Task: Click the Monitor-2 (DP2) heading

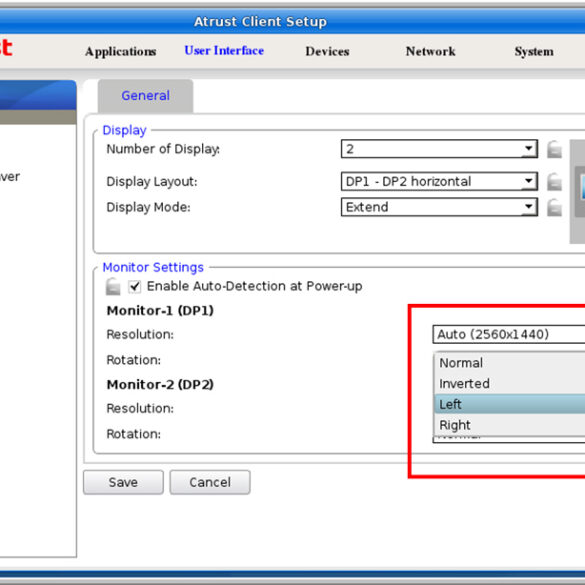Action: 160,384
